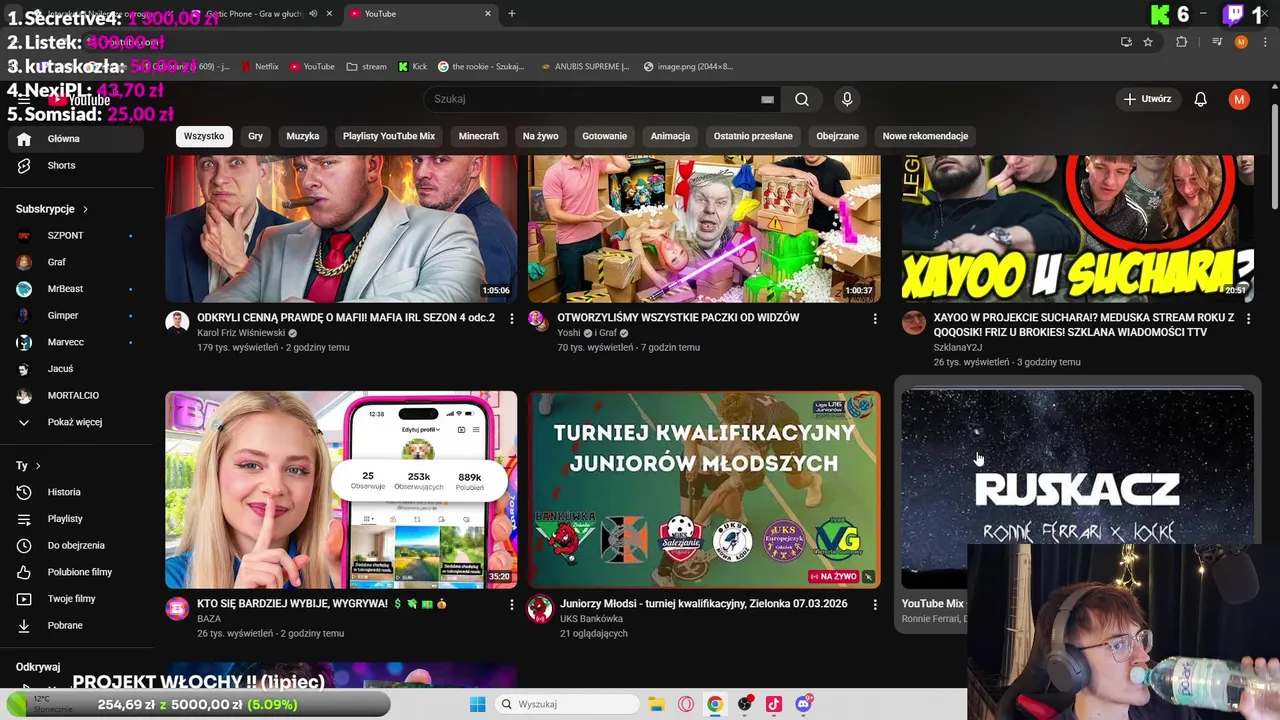Open options menu for OTWORZYLIŚMY WSZYSTKIE PACZKI video
Viewport: 1280px width, 720px height.
pyautogui.click(x=875, y=318)
